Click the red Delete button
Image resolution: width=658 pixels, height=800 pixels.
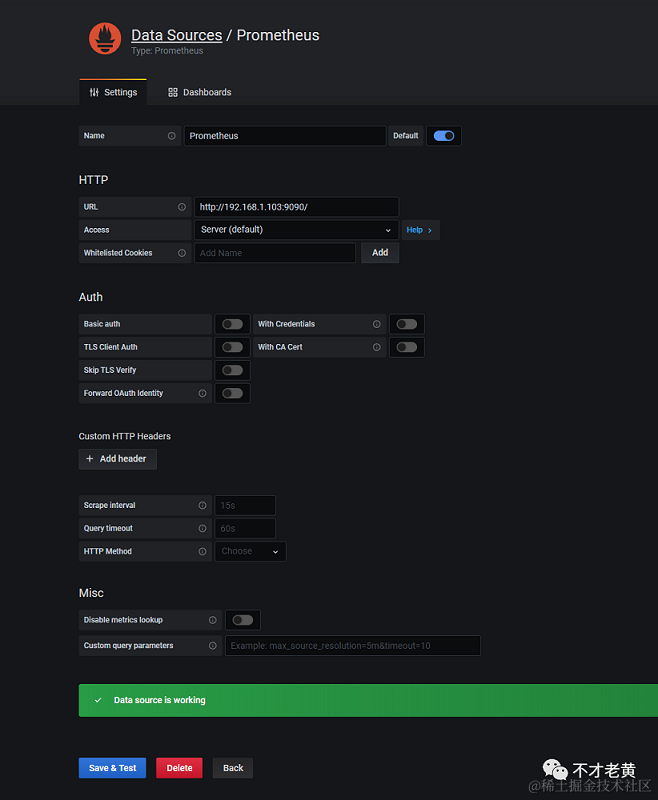179,768
